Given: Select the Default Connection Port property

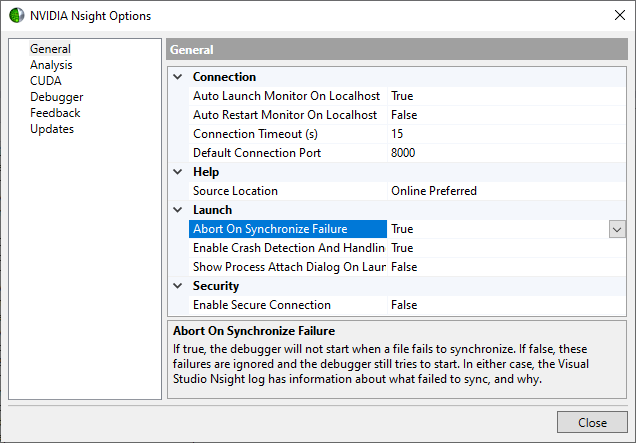Looking at the screenshot, I should click(x=288, y=153).
